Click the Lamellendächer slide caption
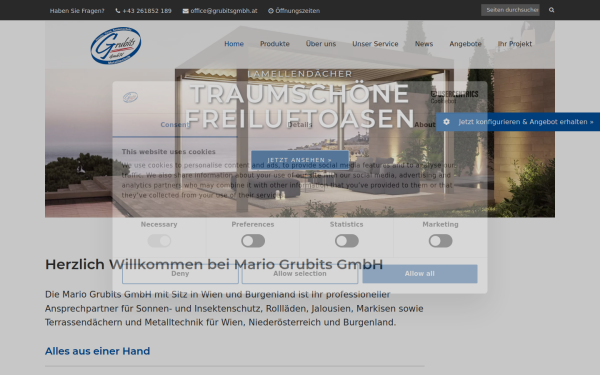Viewport: 600px width, 375px height. coord(300,74)
